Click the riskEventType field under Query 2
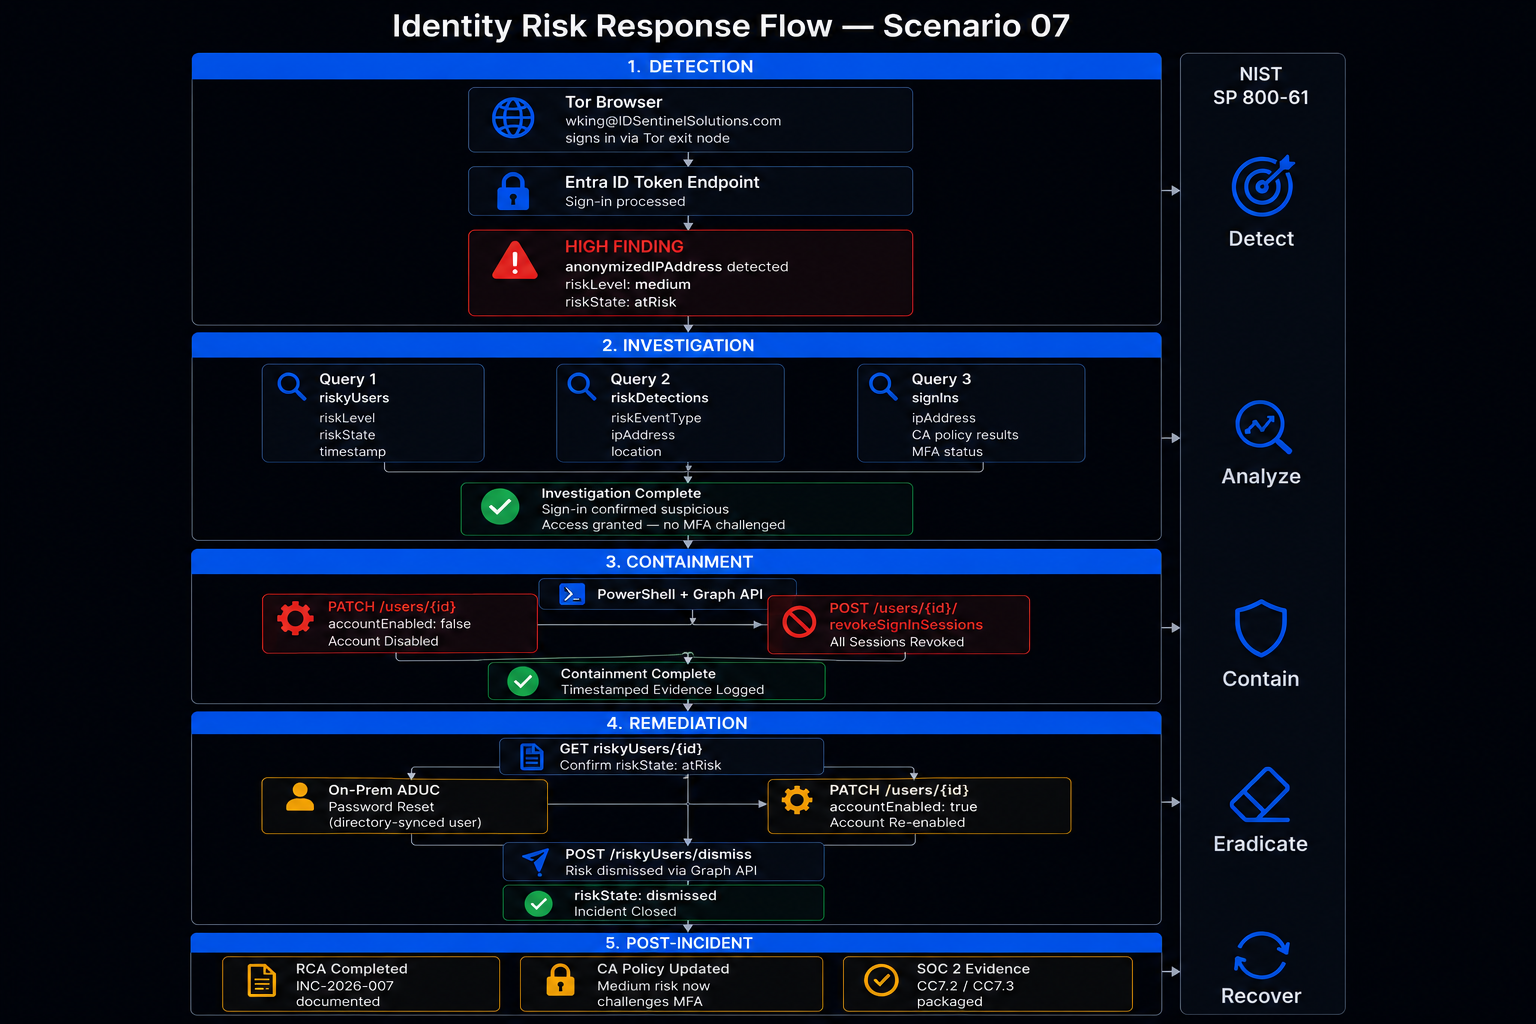The height and width of the screenshot is (1024, 1536). (656, 418)
